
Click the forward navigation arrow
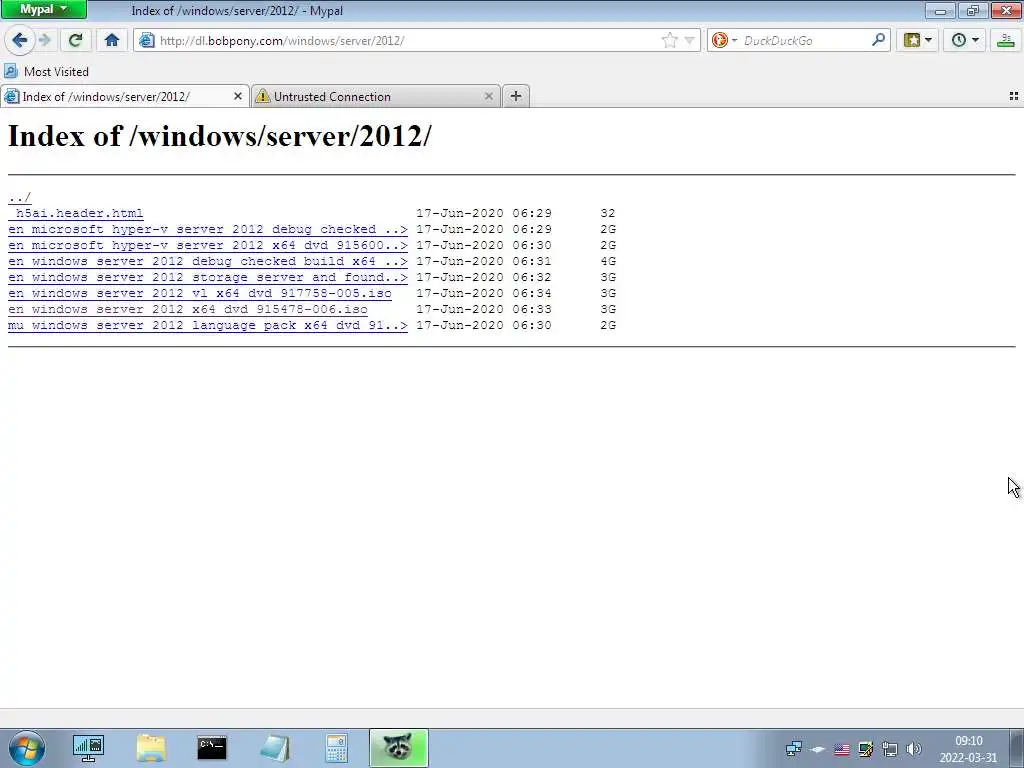coord(45,40)
